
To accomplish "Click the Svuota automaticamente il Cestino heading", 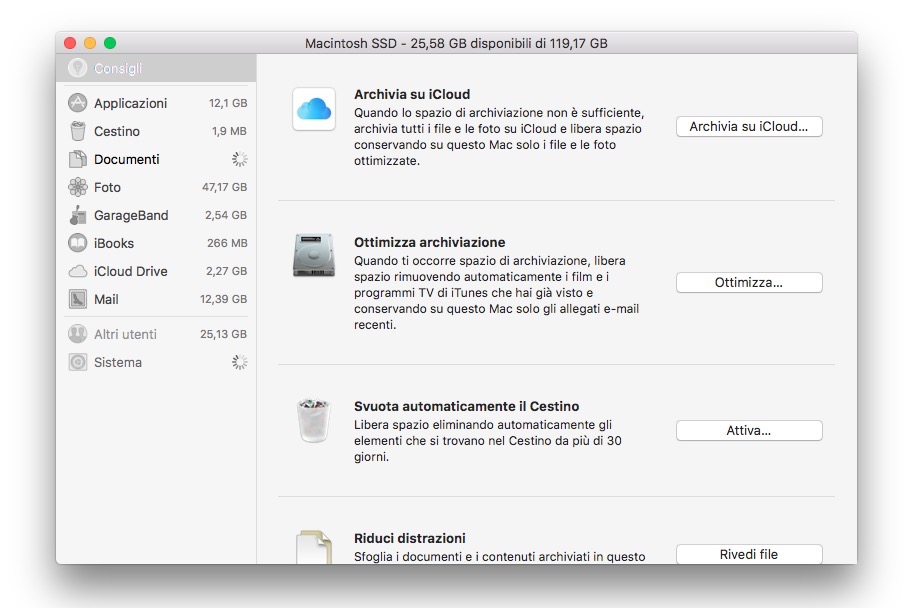I will (466, 406).
